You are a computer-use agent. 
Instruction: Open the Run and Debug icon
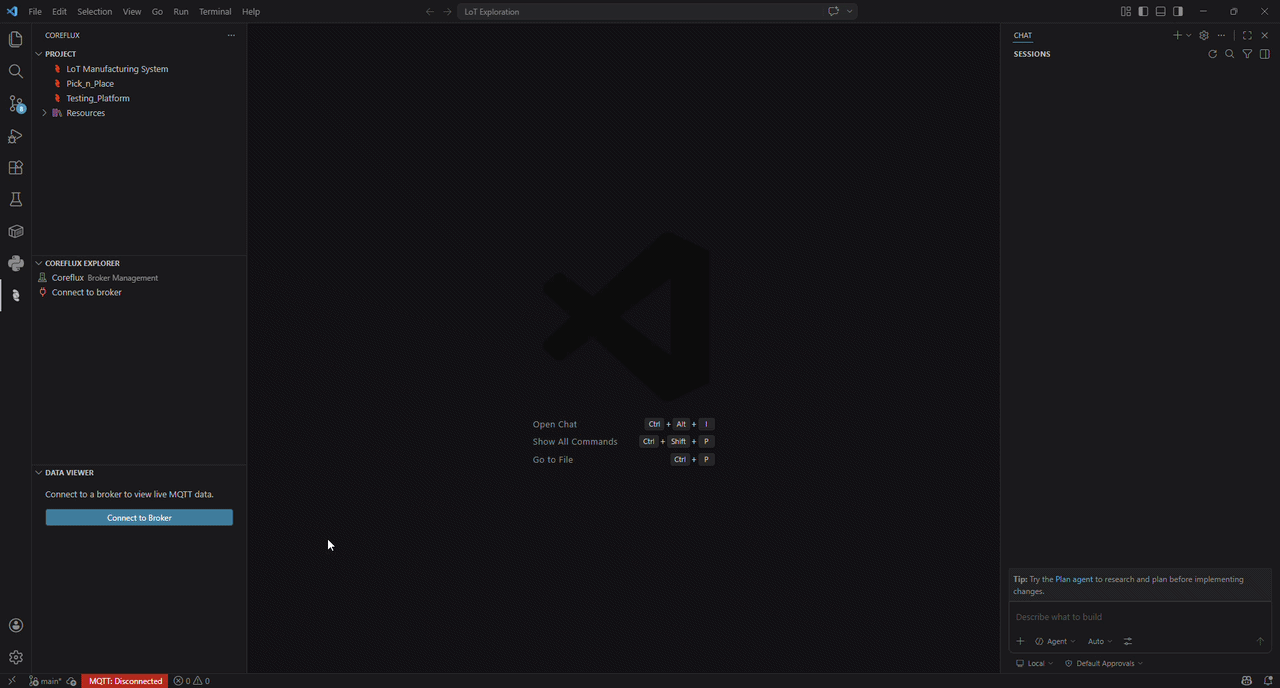(15, 135)
